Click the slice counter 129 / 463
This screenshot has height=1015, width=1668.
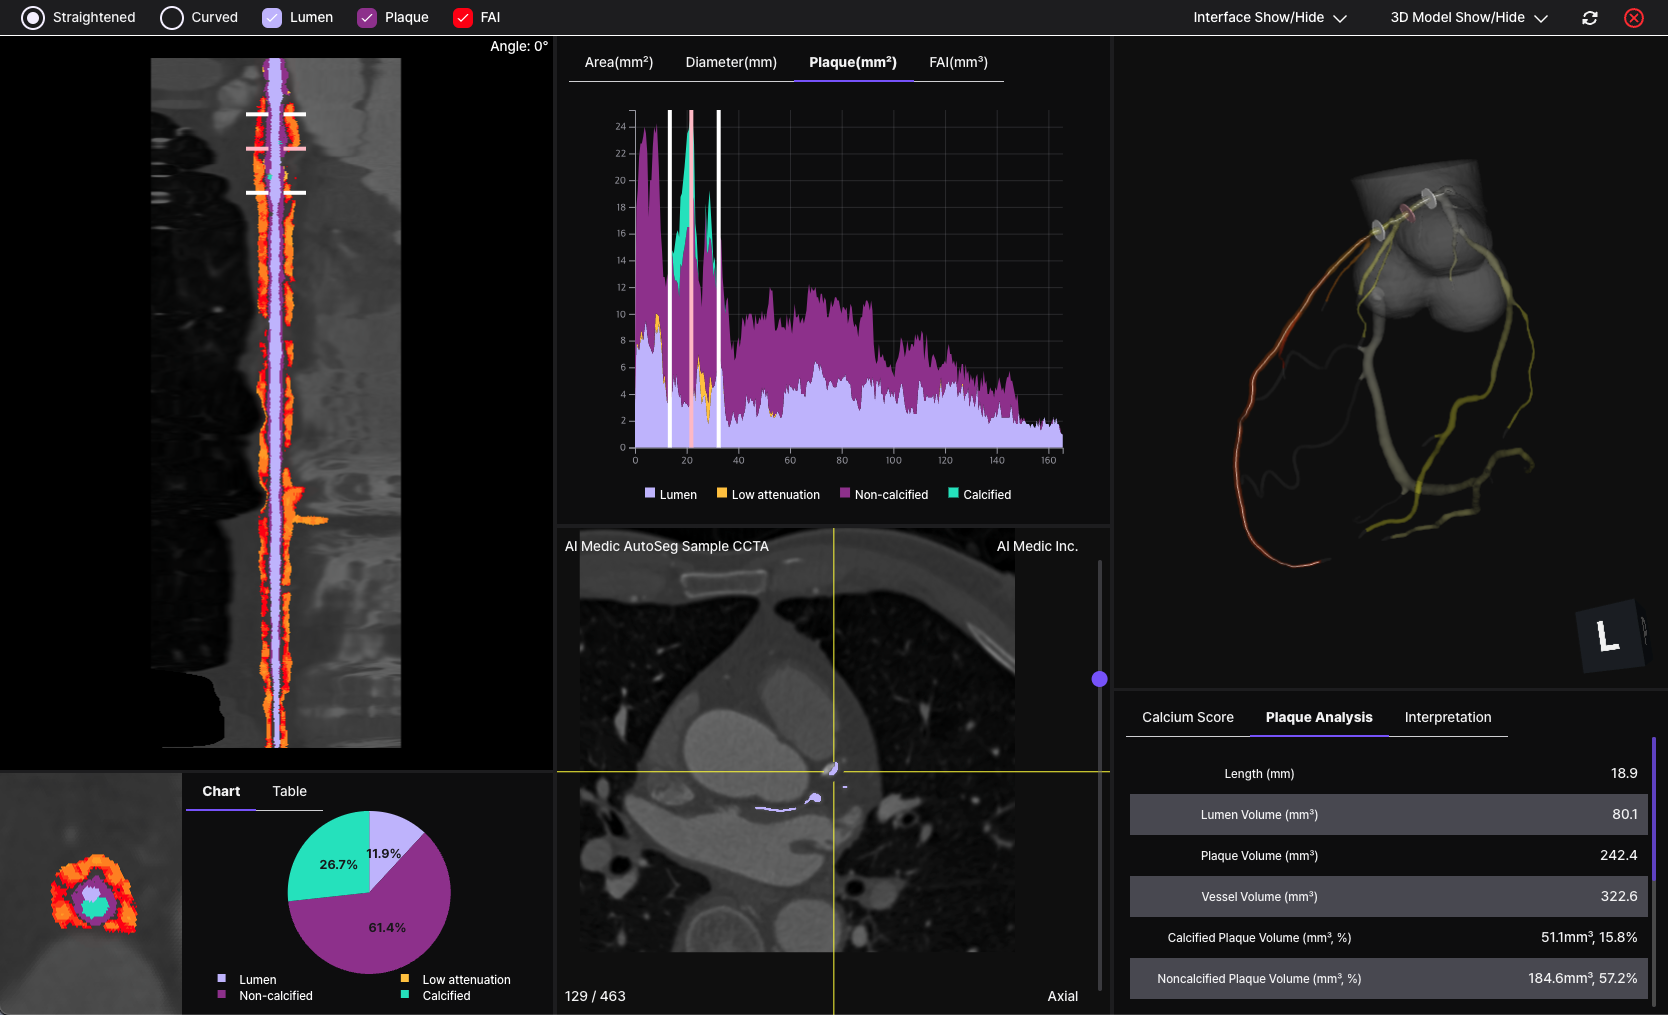pos(595,996)
